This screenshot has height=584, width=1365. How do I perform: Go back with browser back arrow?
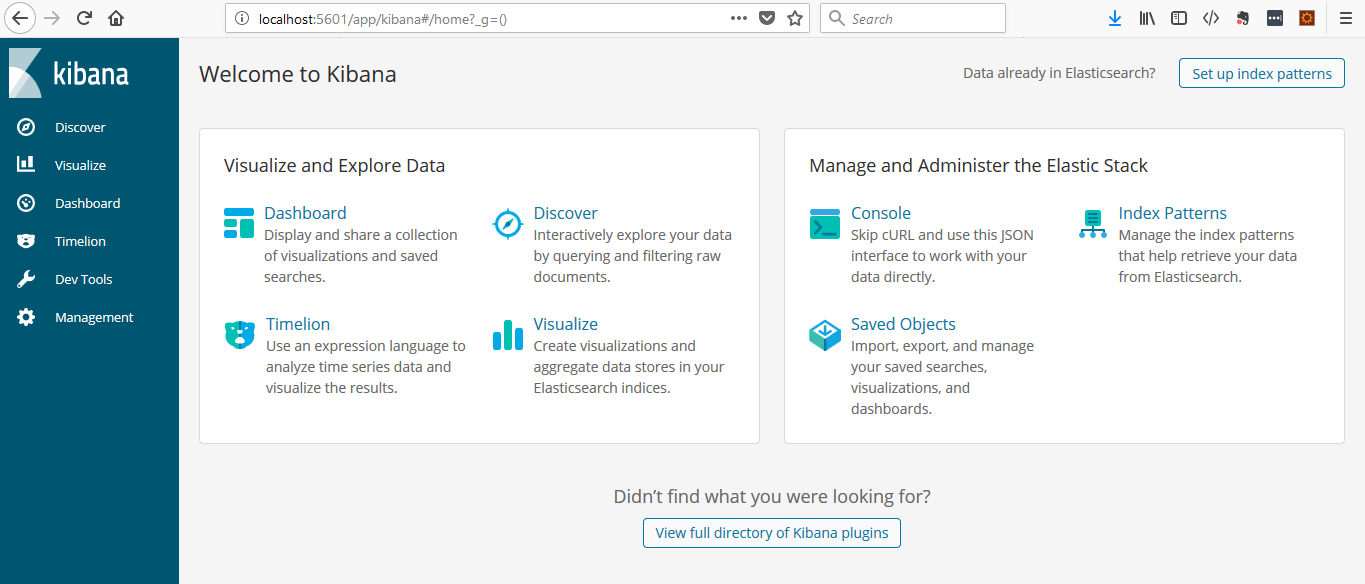21,18
